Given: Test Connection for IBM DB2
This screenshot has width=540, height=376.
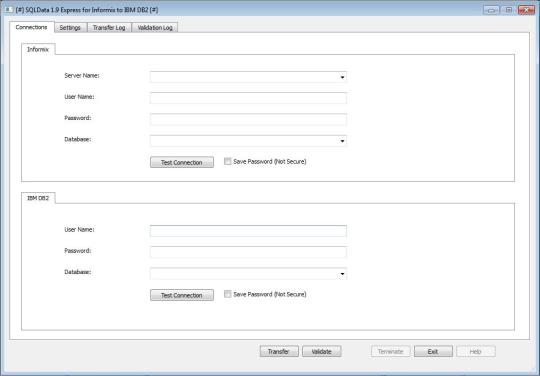Looking at the screenshot, I should click(182, 295).
